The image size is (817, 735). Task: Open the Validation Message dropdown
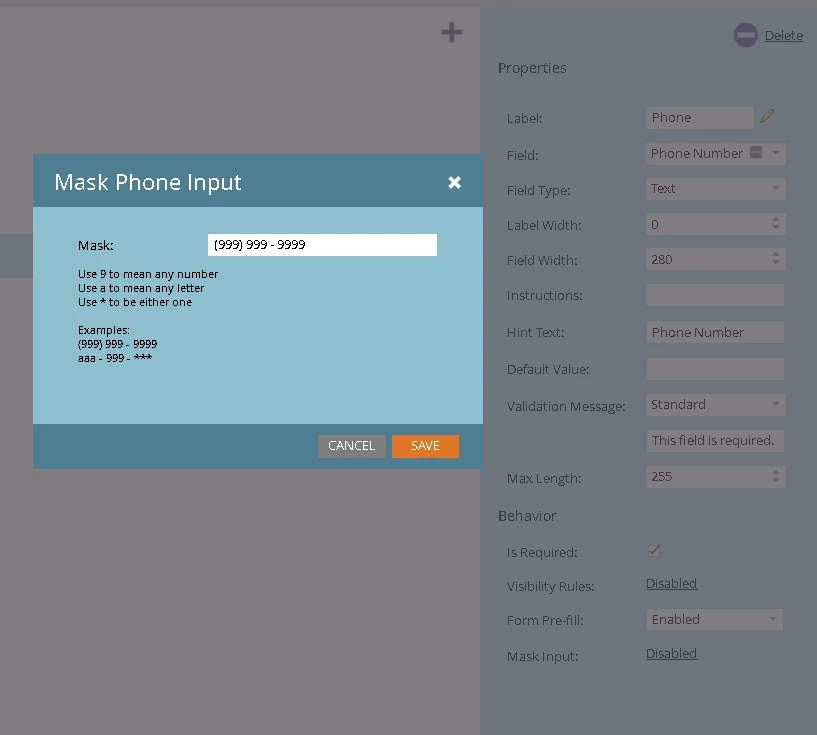pyautogui.click(x=715, y=405)
